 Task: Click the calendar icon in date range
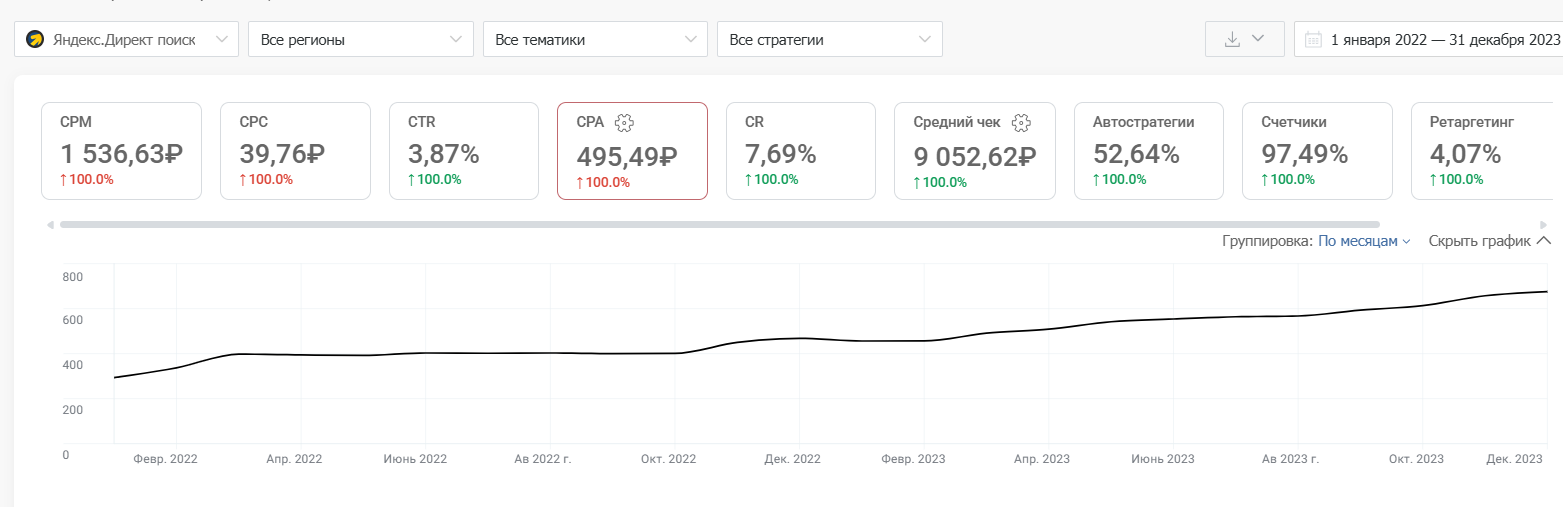(x=1313, y=40)
